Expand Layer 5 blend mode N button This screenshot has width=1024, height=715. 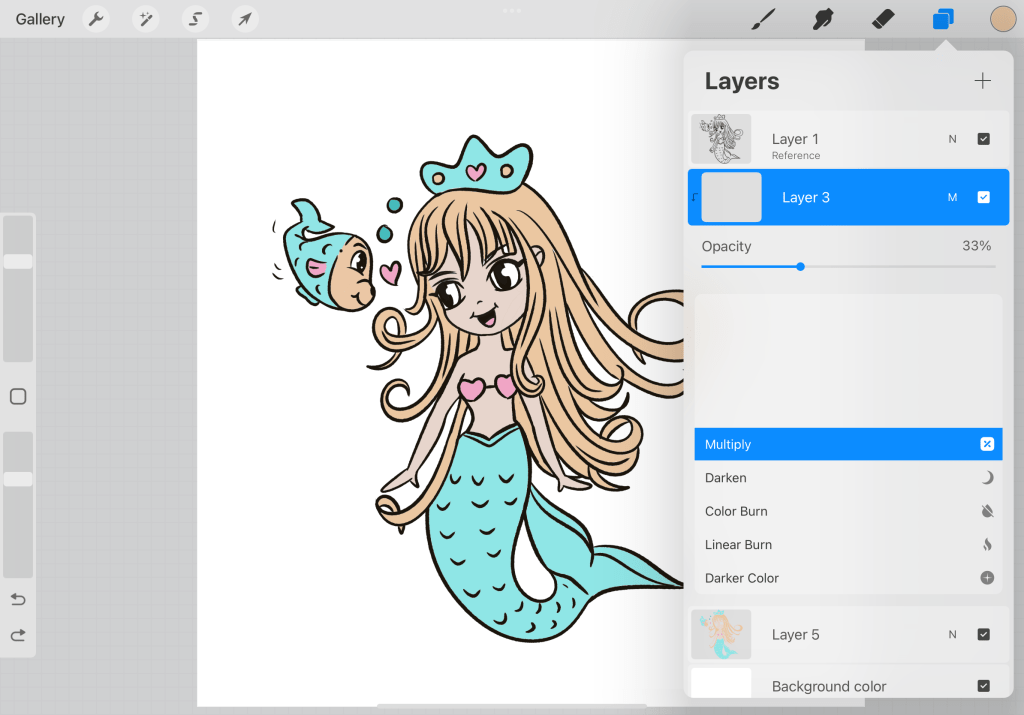click(x=952, y=634)
